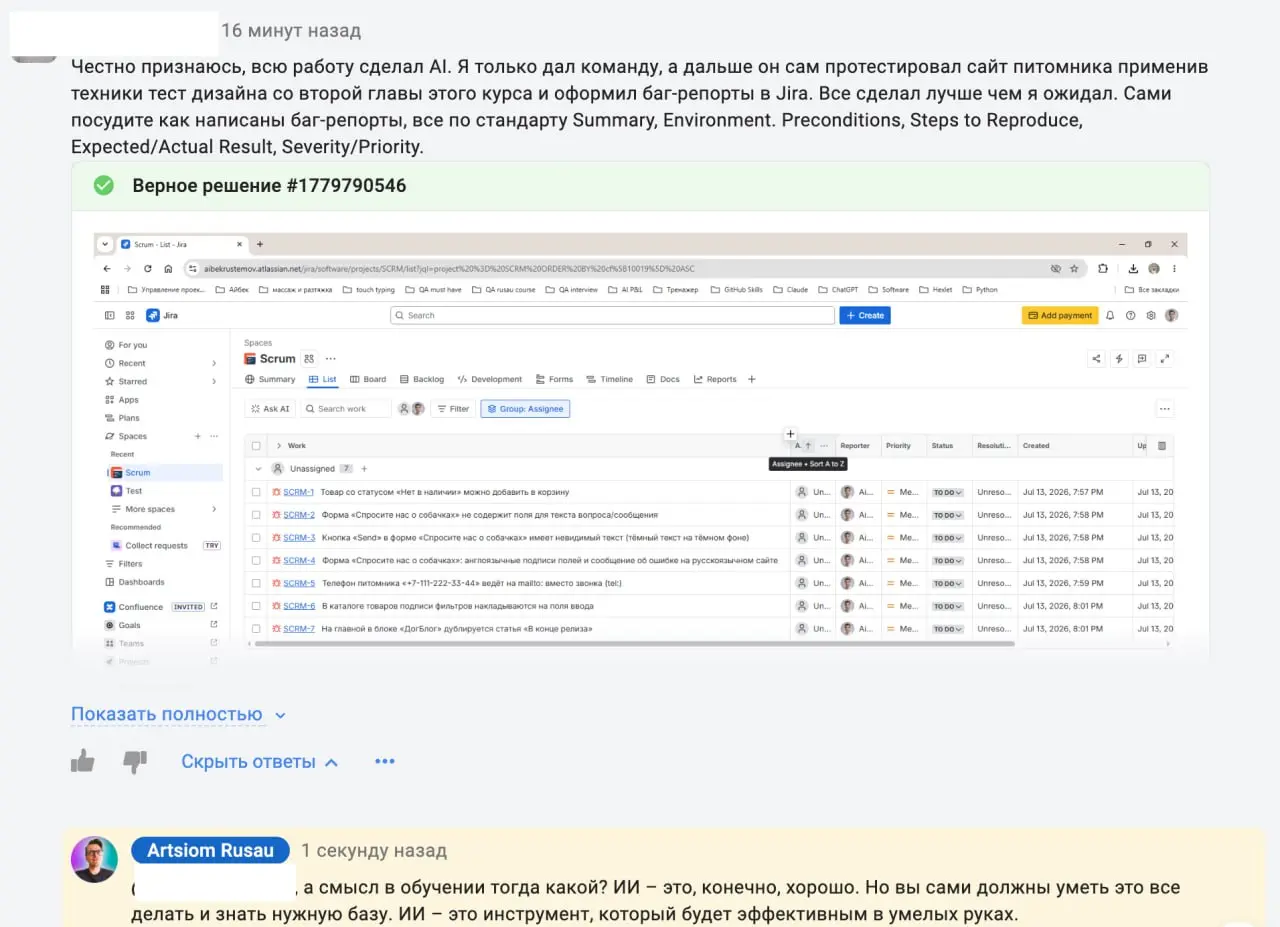Image resolution: width=1280 pixels, height=927 pixels.
Task: Open a new browser tab with plus
Action: (260, 244)
